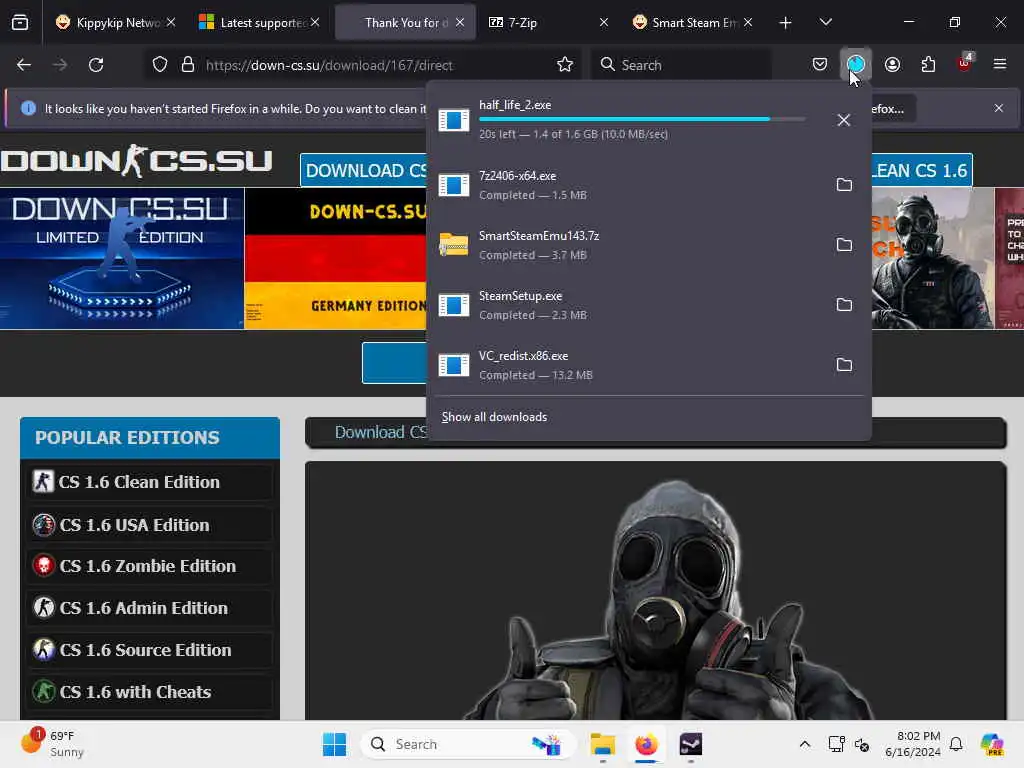1024x768 pixels.
Task: Open the VC_redist.x86.exe download entry
Action: [x=627, y=365]
